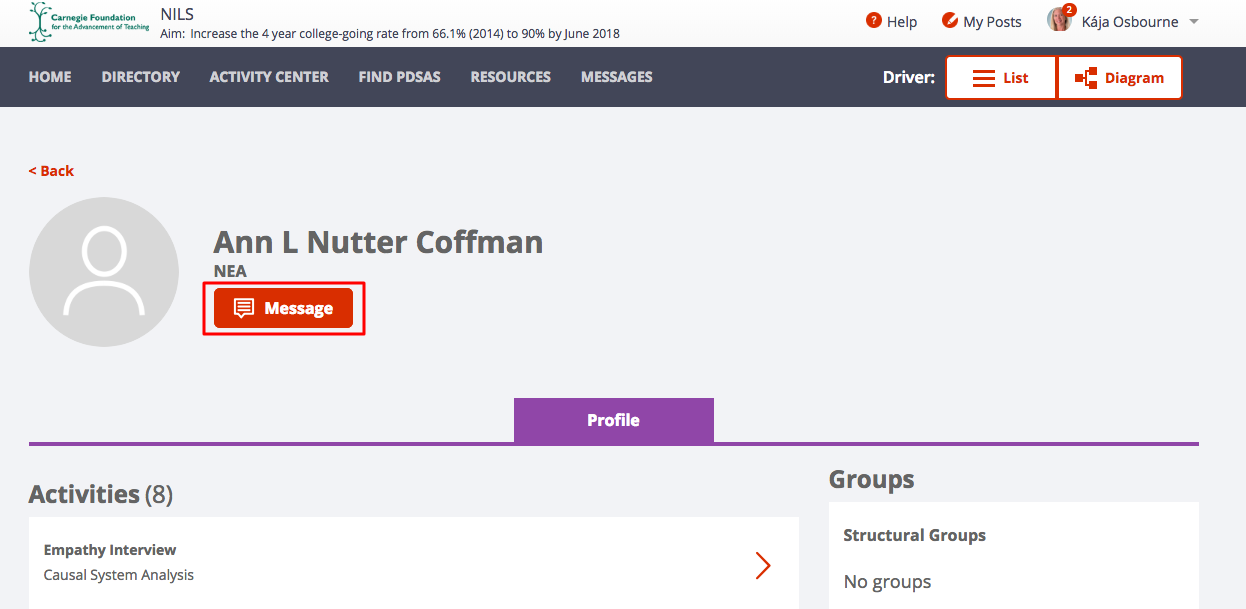Click the No groups text
1246x609 pixels.
(x=888, y=582)
